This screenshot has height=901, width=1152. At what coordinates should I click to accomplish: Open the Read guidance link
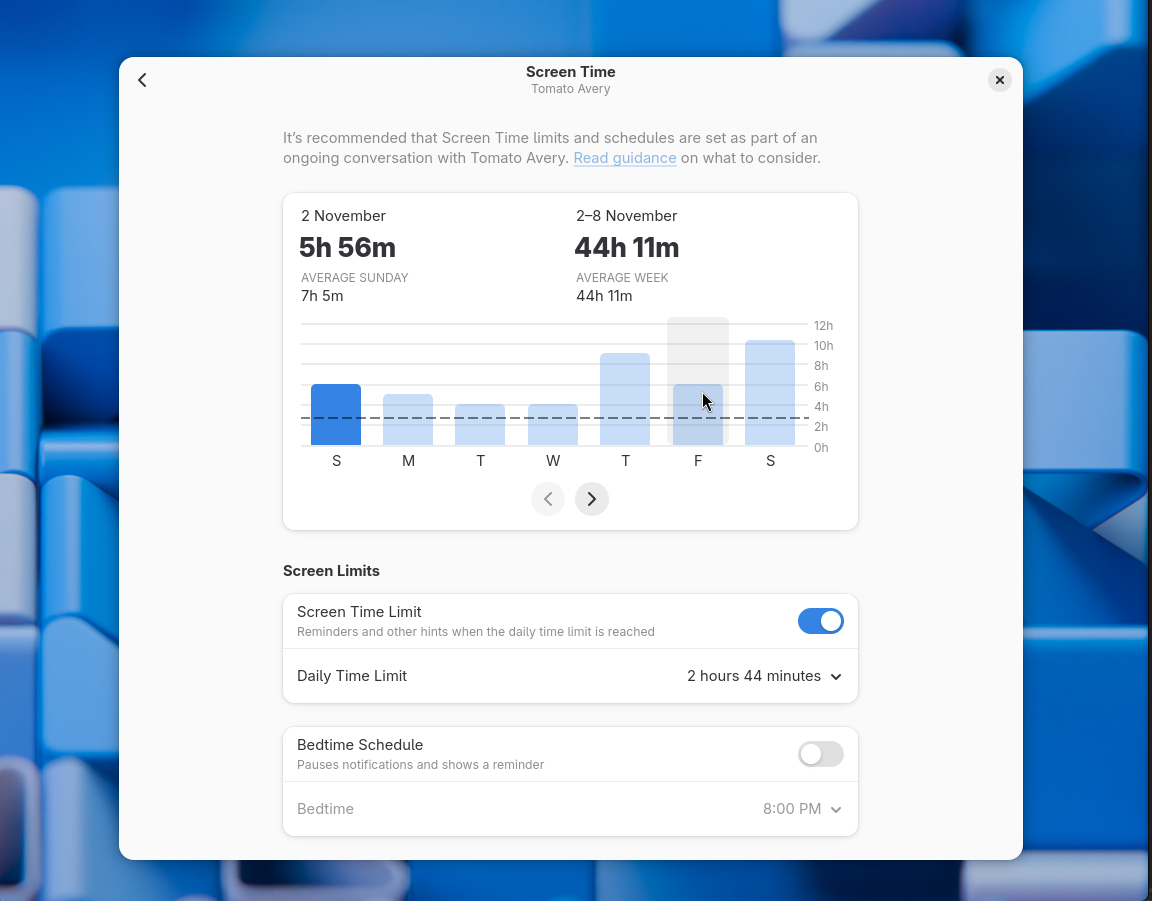[625, 158]
